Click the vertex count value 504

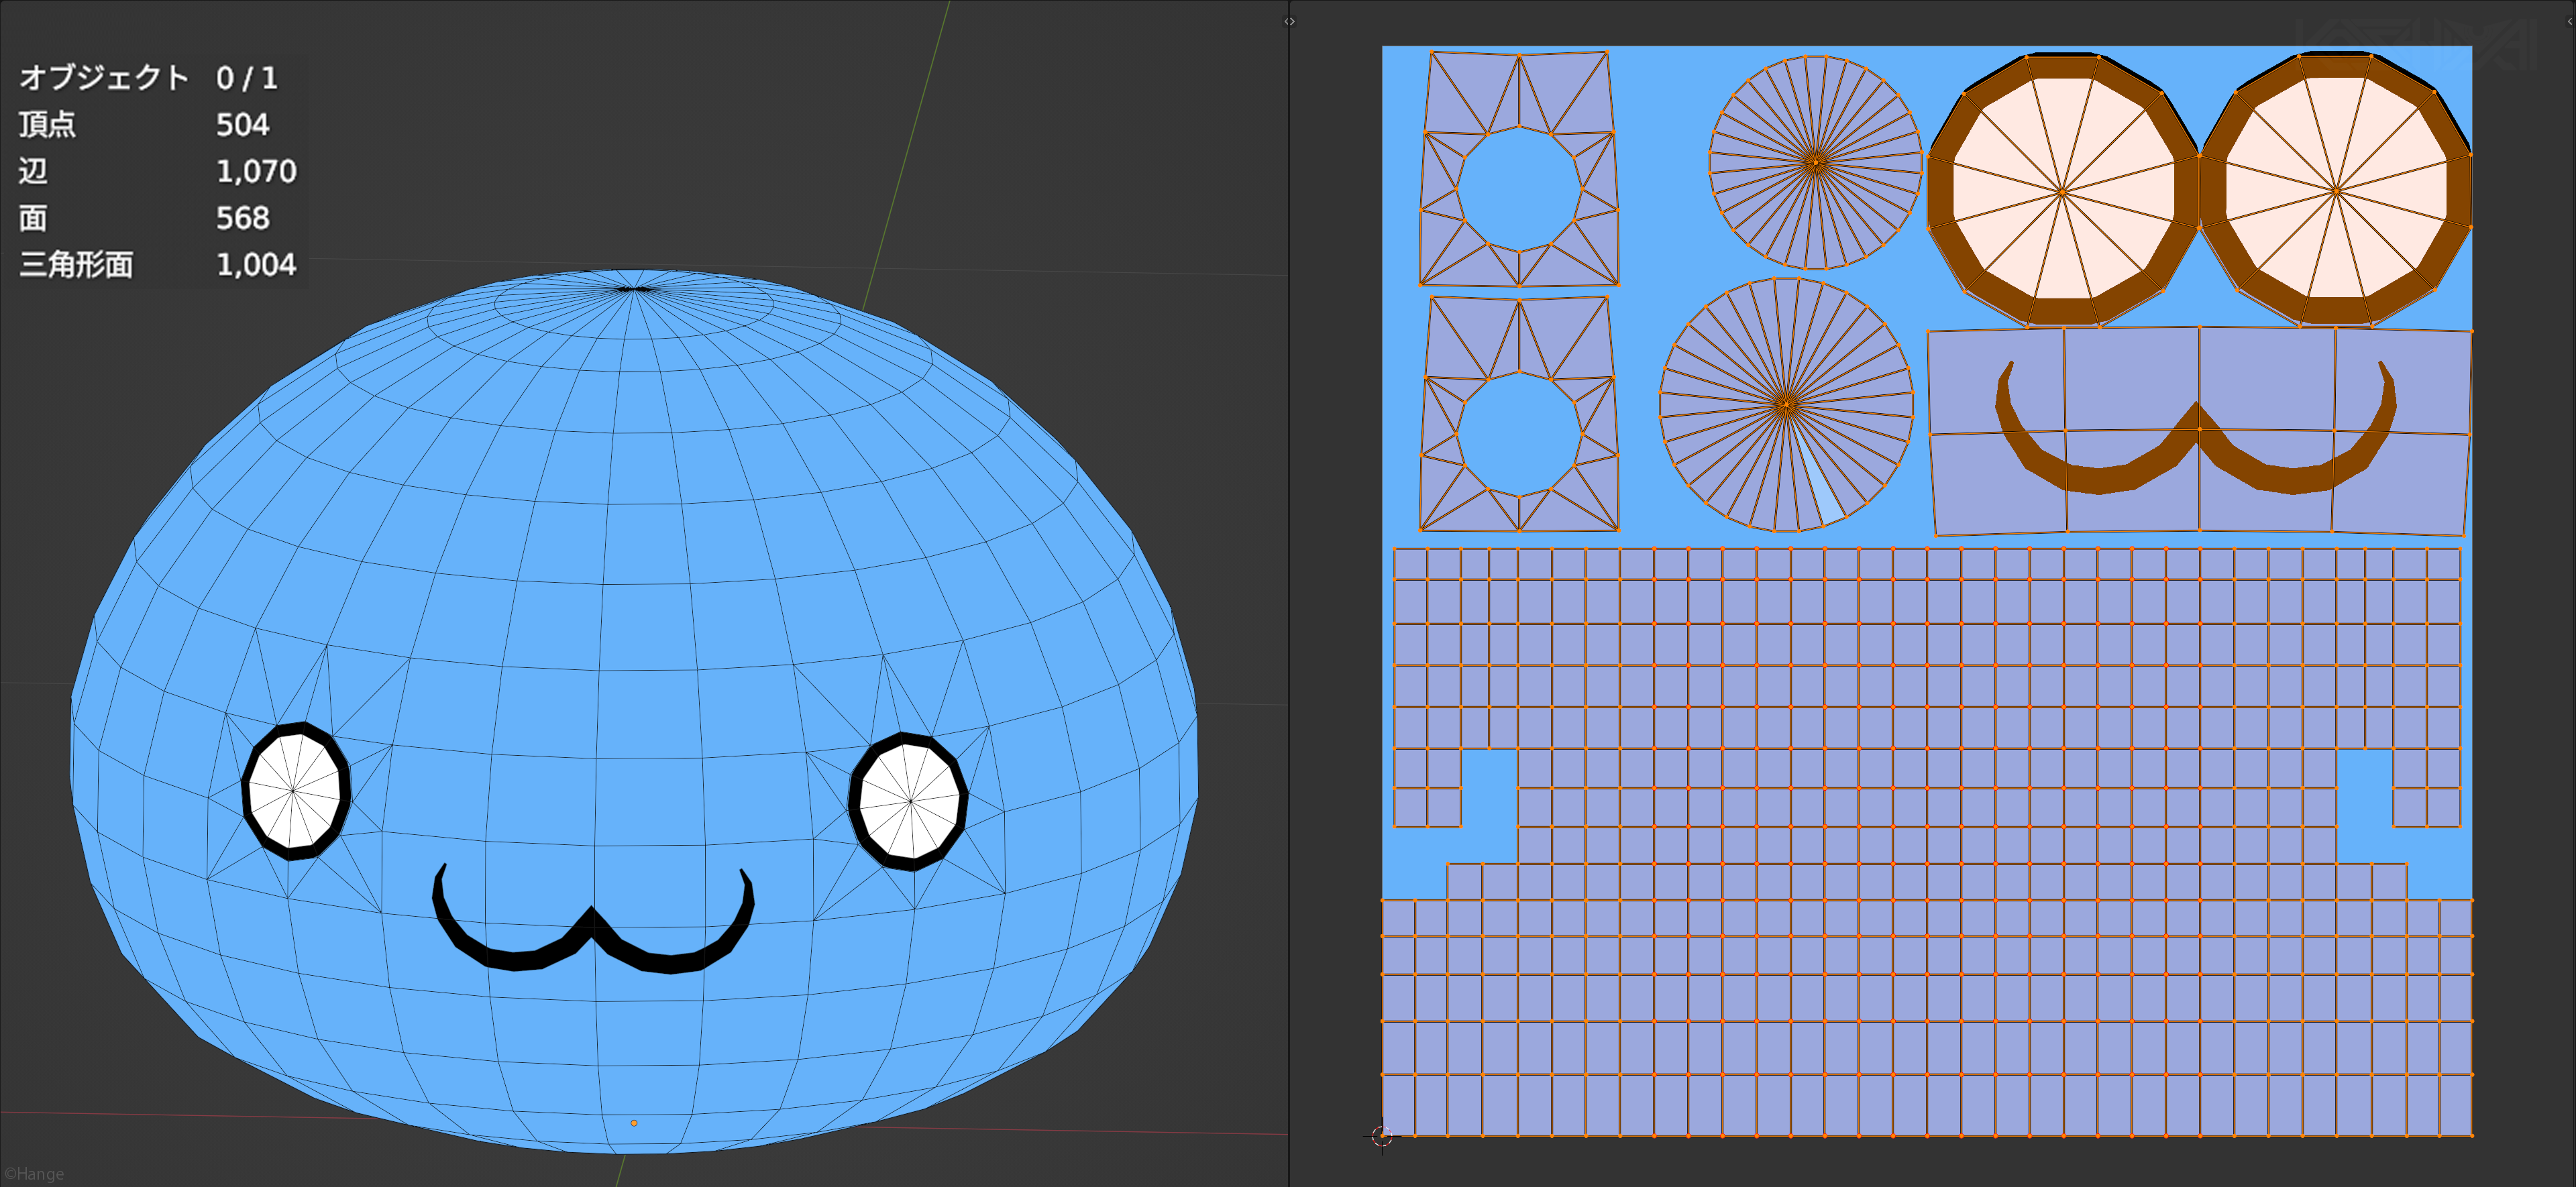tap(243, 124)
